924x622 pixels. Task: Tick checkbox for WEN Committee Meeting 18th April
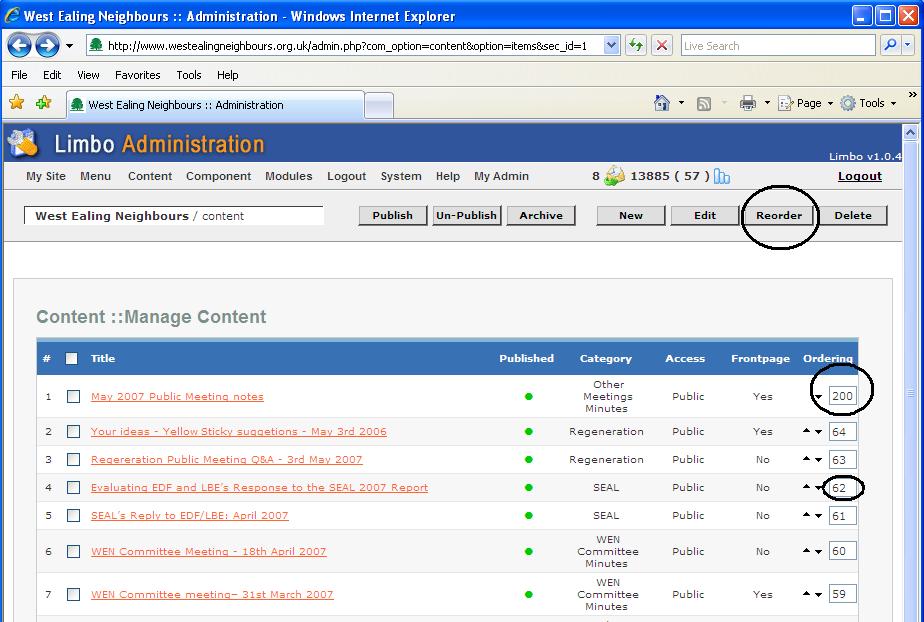(x=73, y=551)
